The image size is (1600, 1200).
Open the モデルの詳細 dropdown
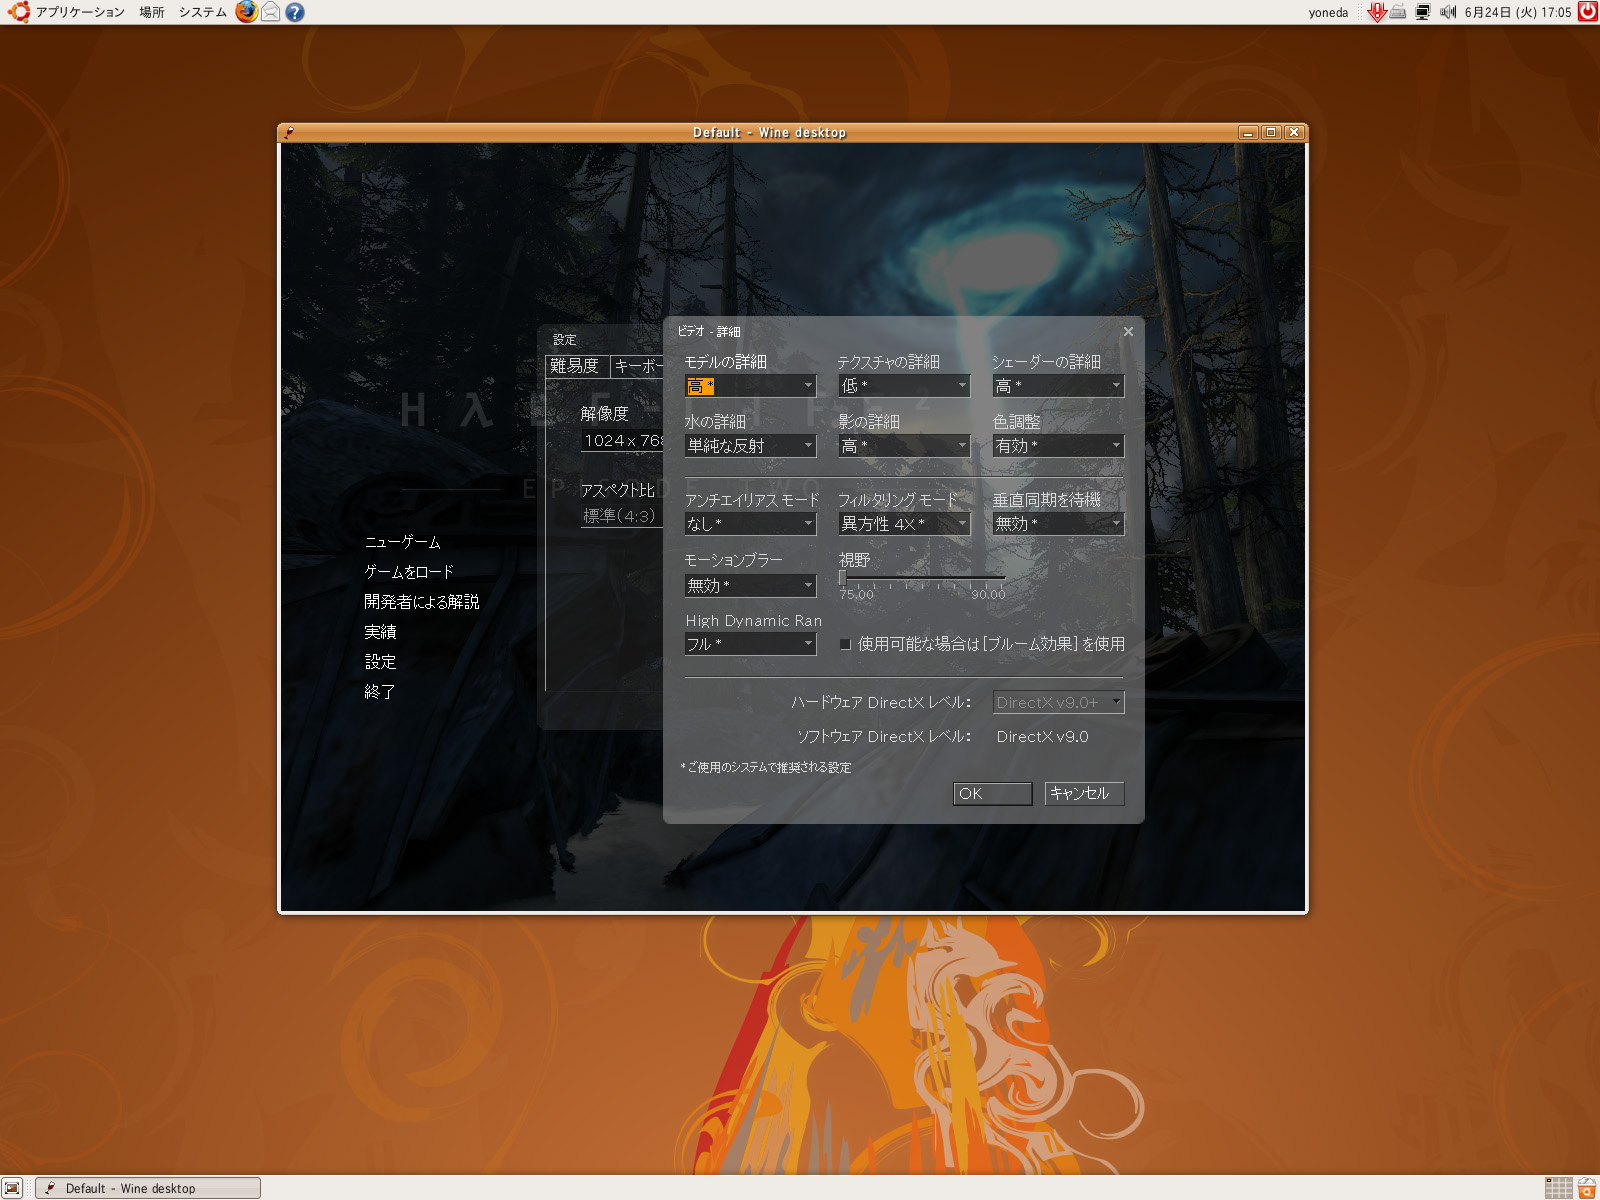click(x=751, y=386)
